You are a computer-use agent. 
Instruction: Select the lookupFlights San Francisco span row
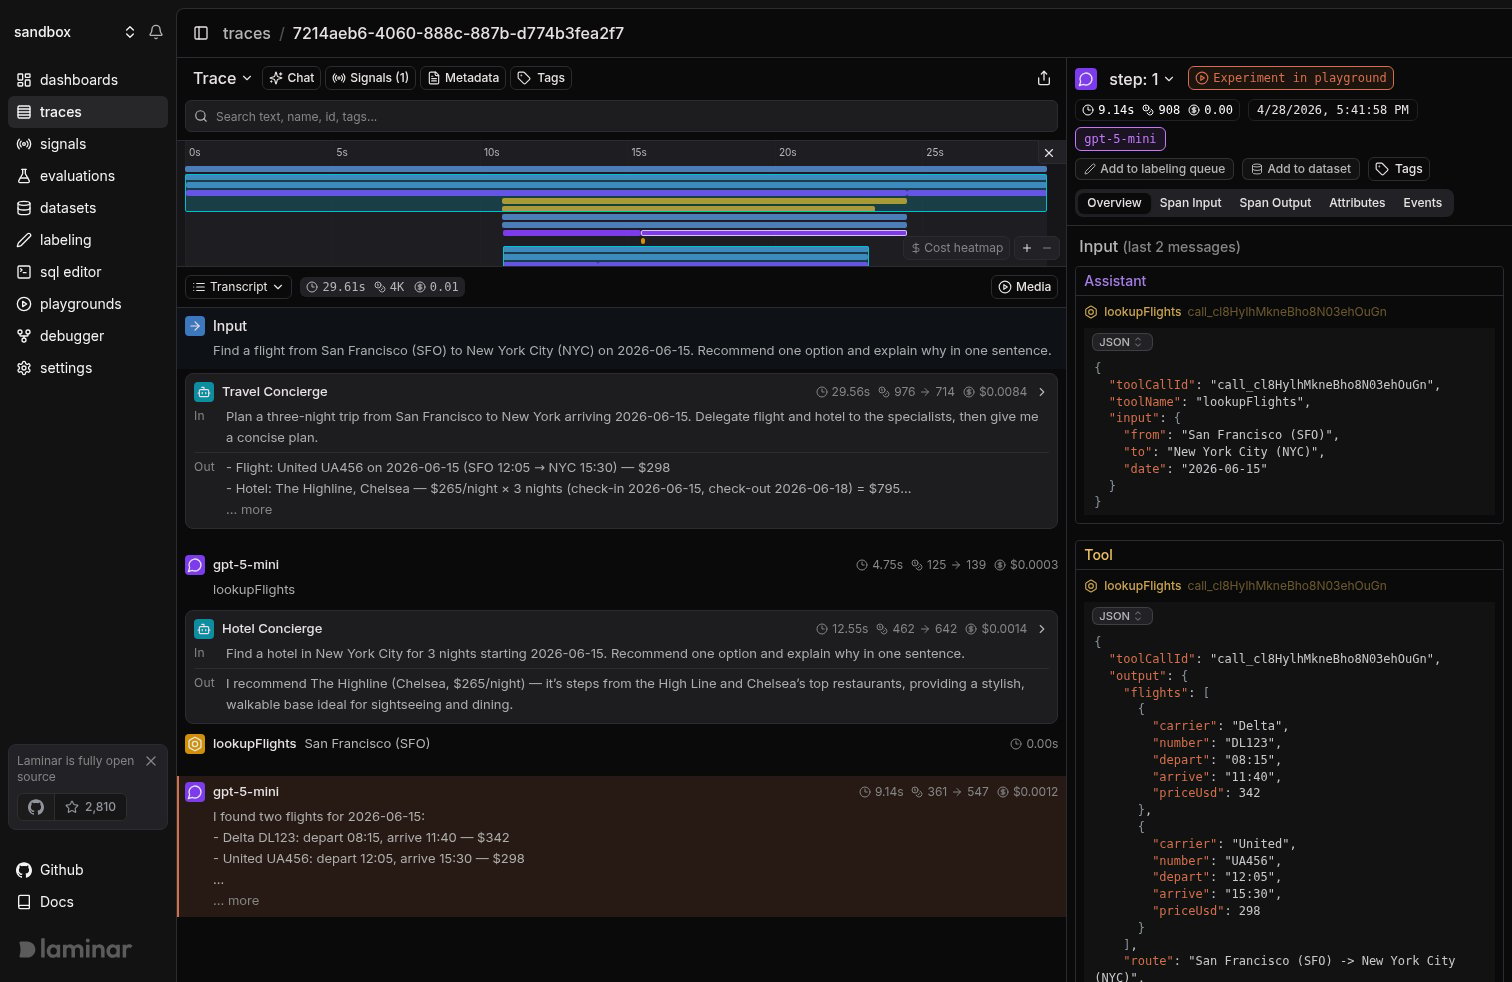[621, 744]
